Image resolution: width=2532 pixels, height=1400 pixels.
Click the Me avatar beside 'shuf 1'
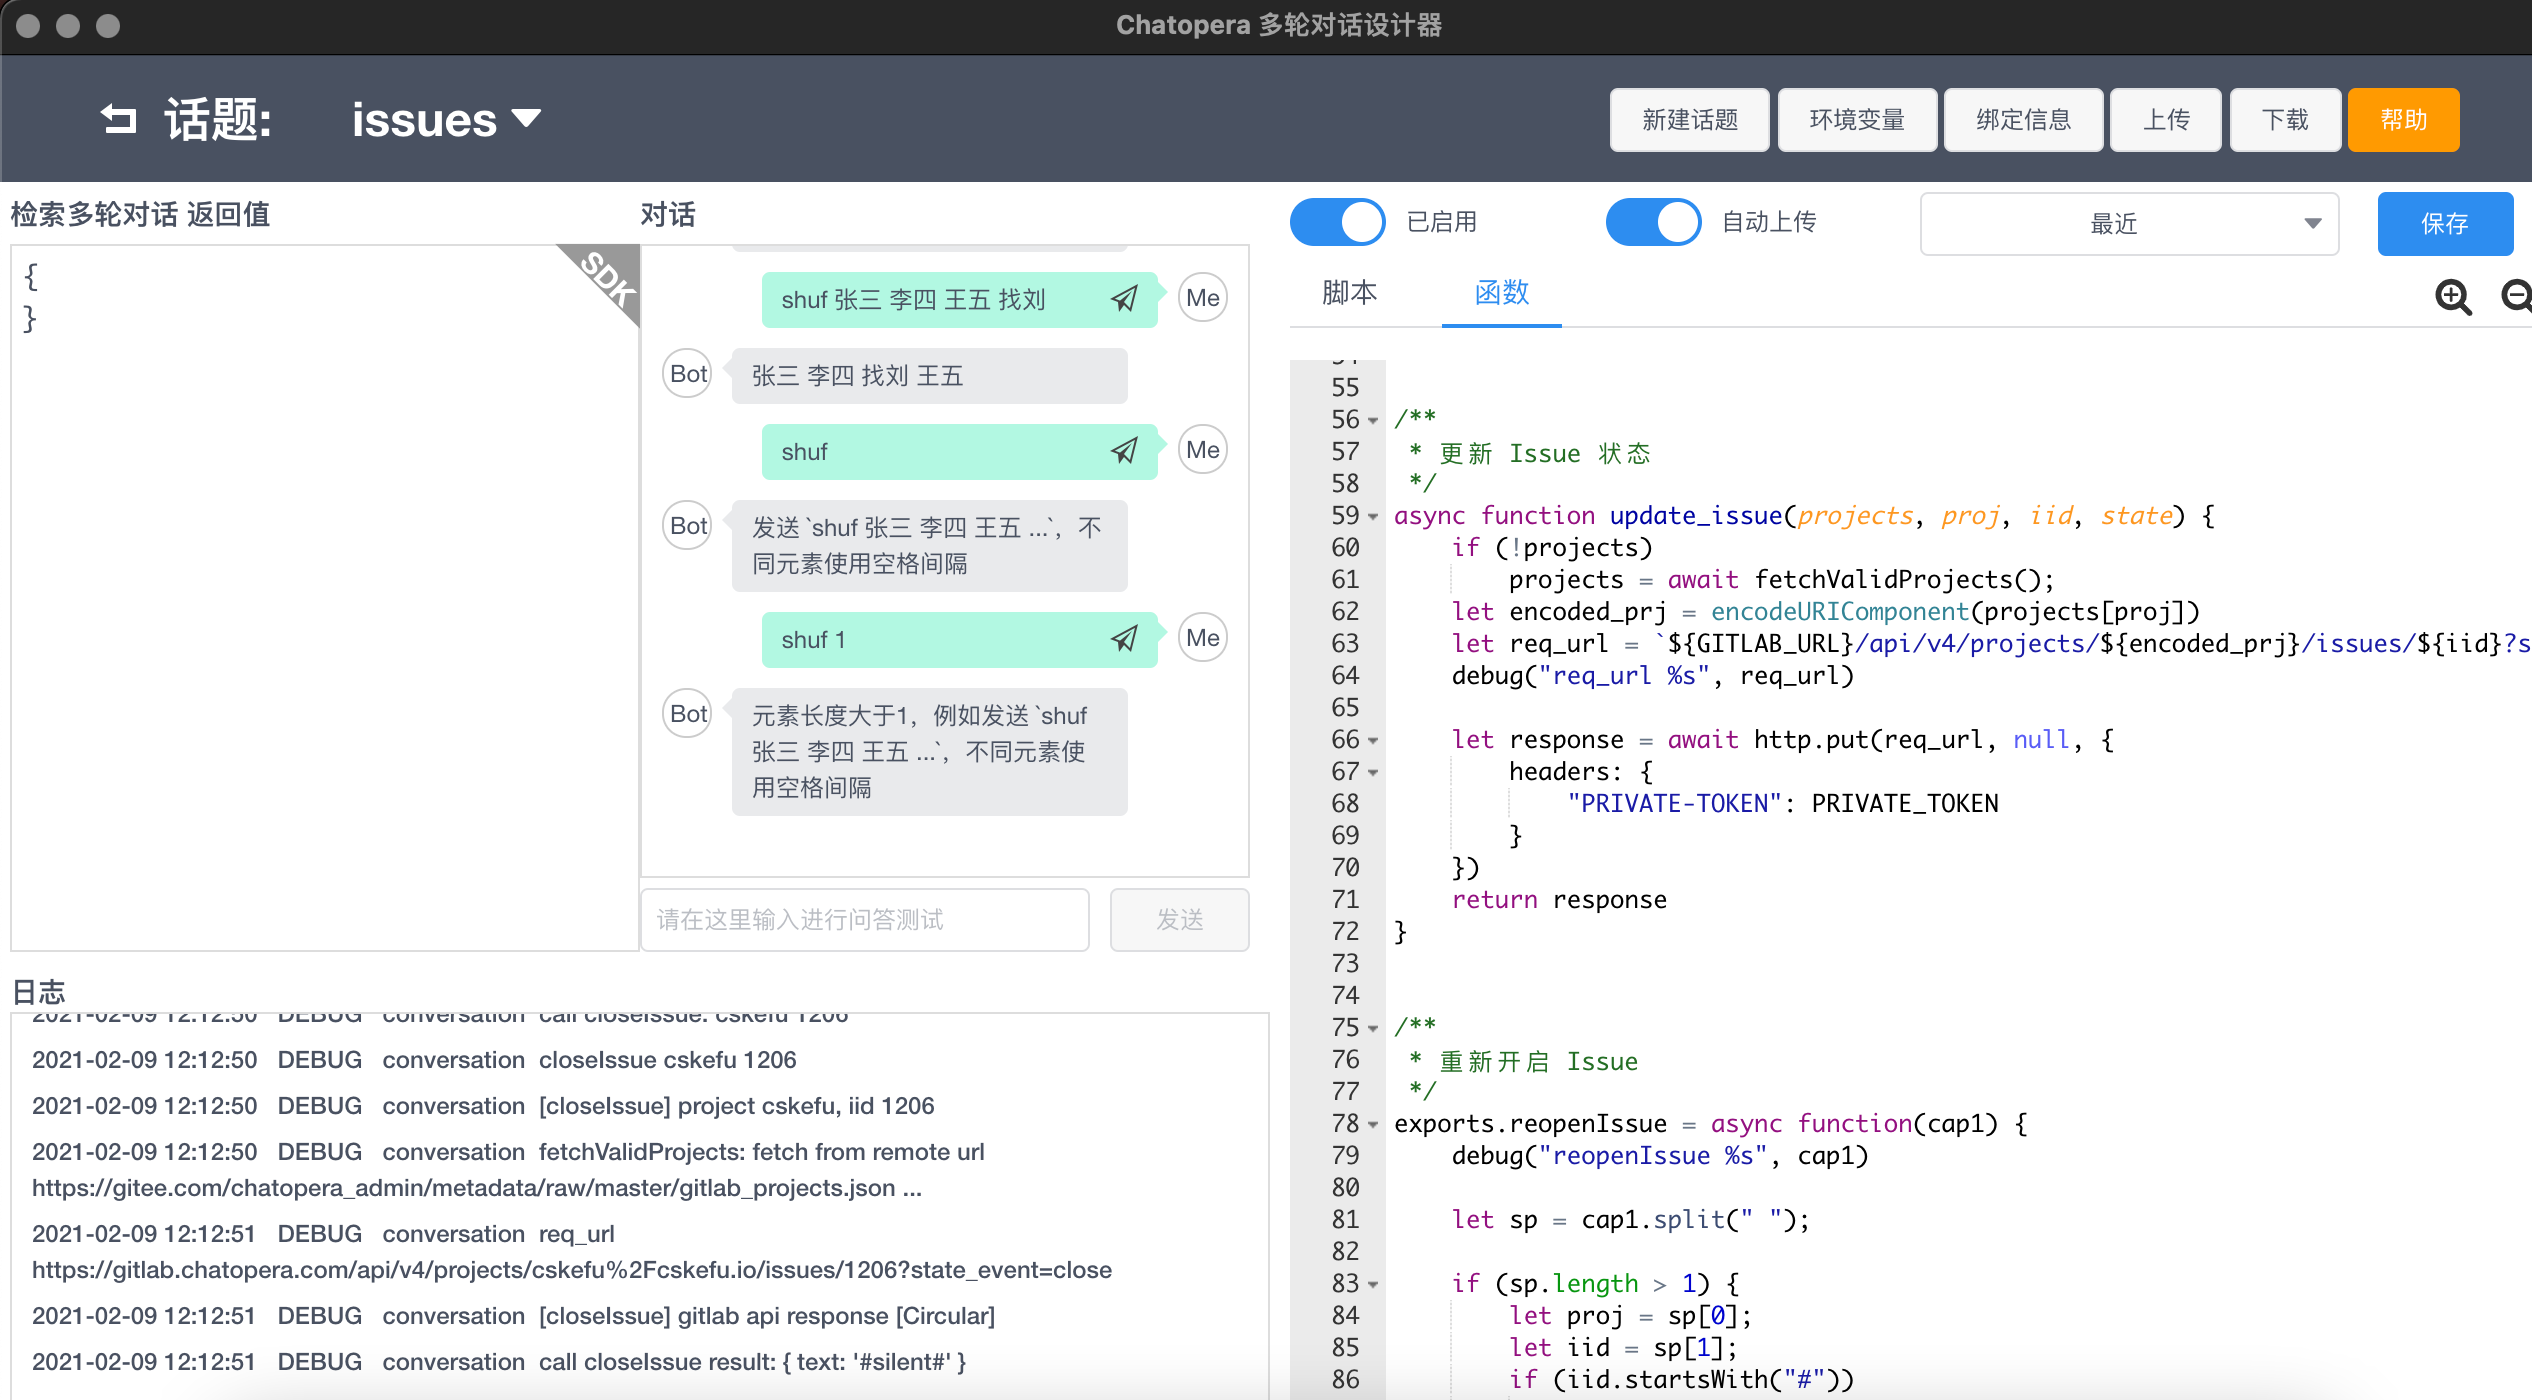pyautogui.click(x=1203, y=638)
